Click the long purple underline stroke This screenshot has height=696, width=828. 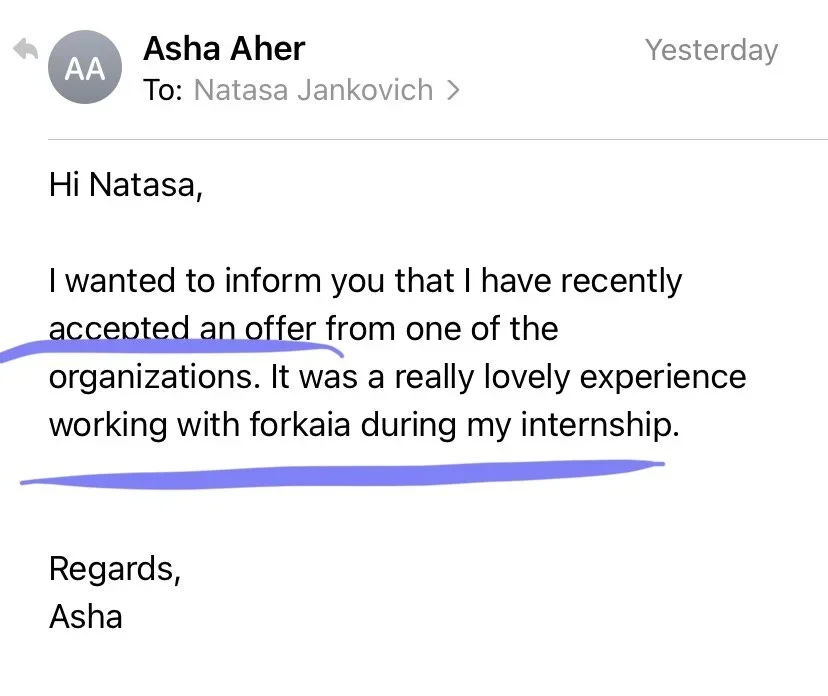[x=340, y=470]
